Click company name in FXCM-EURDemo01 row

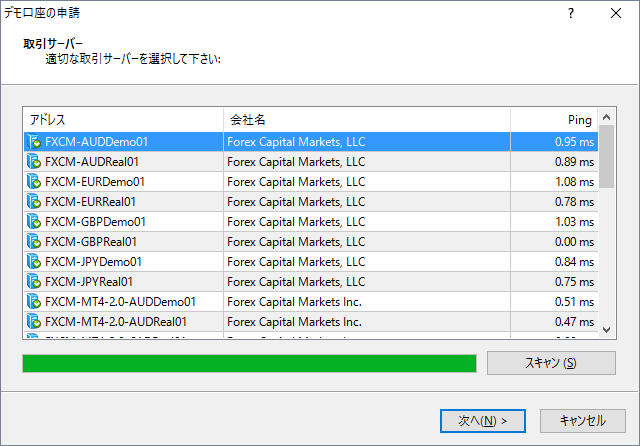click(x=296, y=182)
